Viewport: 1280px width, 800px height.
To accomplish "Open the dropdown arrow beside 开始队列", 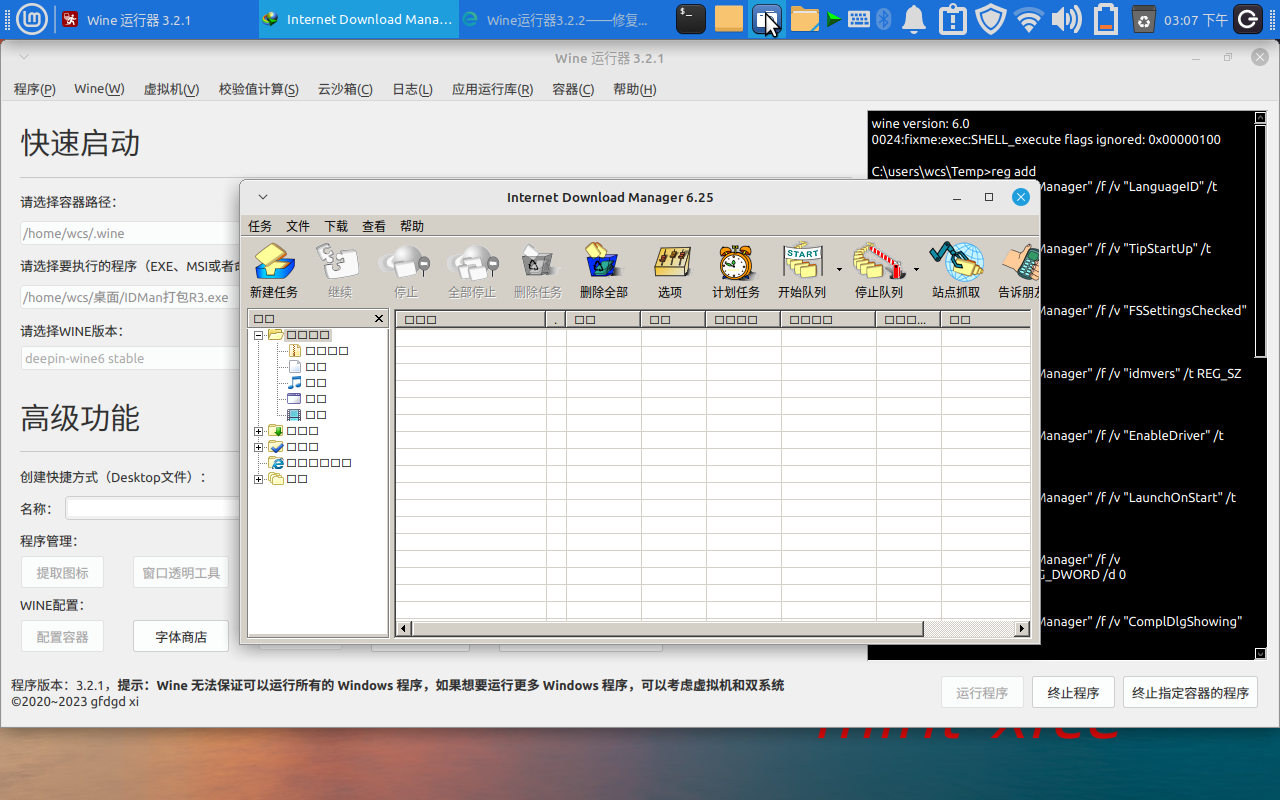I will [x=839, y=270].
